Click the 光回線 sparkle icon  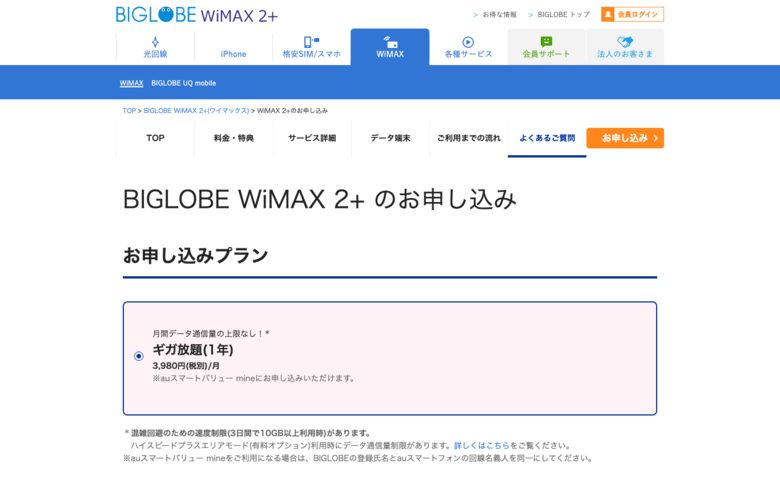(155, 42)
